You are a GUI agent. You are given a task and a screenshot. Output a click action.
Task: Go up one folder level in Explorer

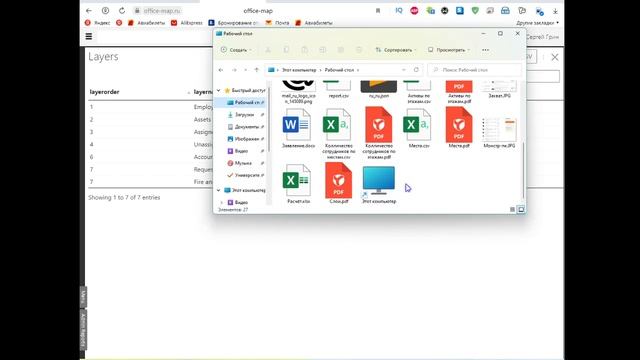point(256,70)
